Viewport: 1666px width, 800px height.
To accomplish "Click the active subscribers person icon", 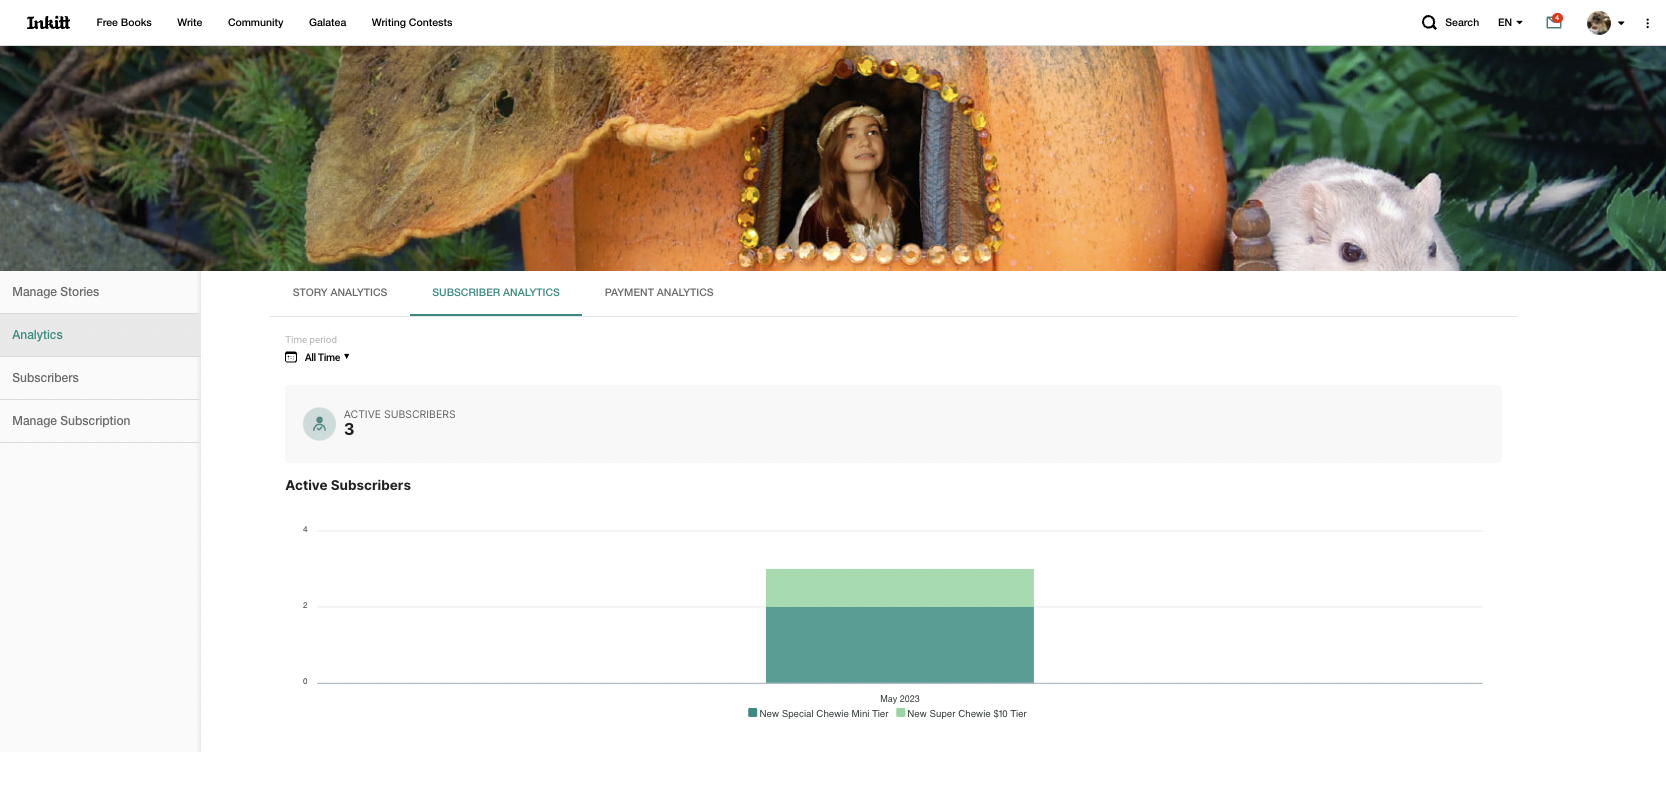I will pyautogui.click(x=319, y=424).
